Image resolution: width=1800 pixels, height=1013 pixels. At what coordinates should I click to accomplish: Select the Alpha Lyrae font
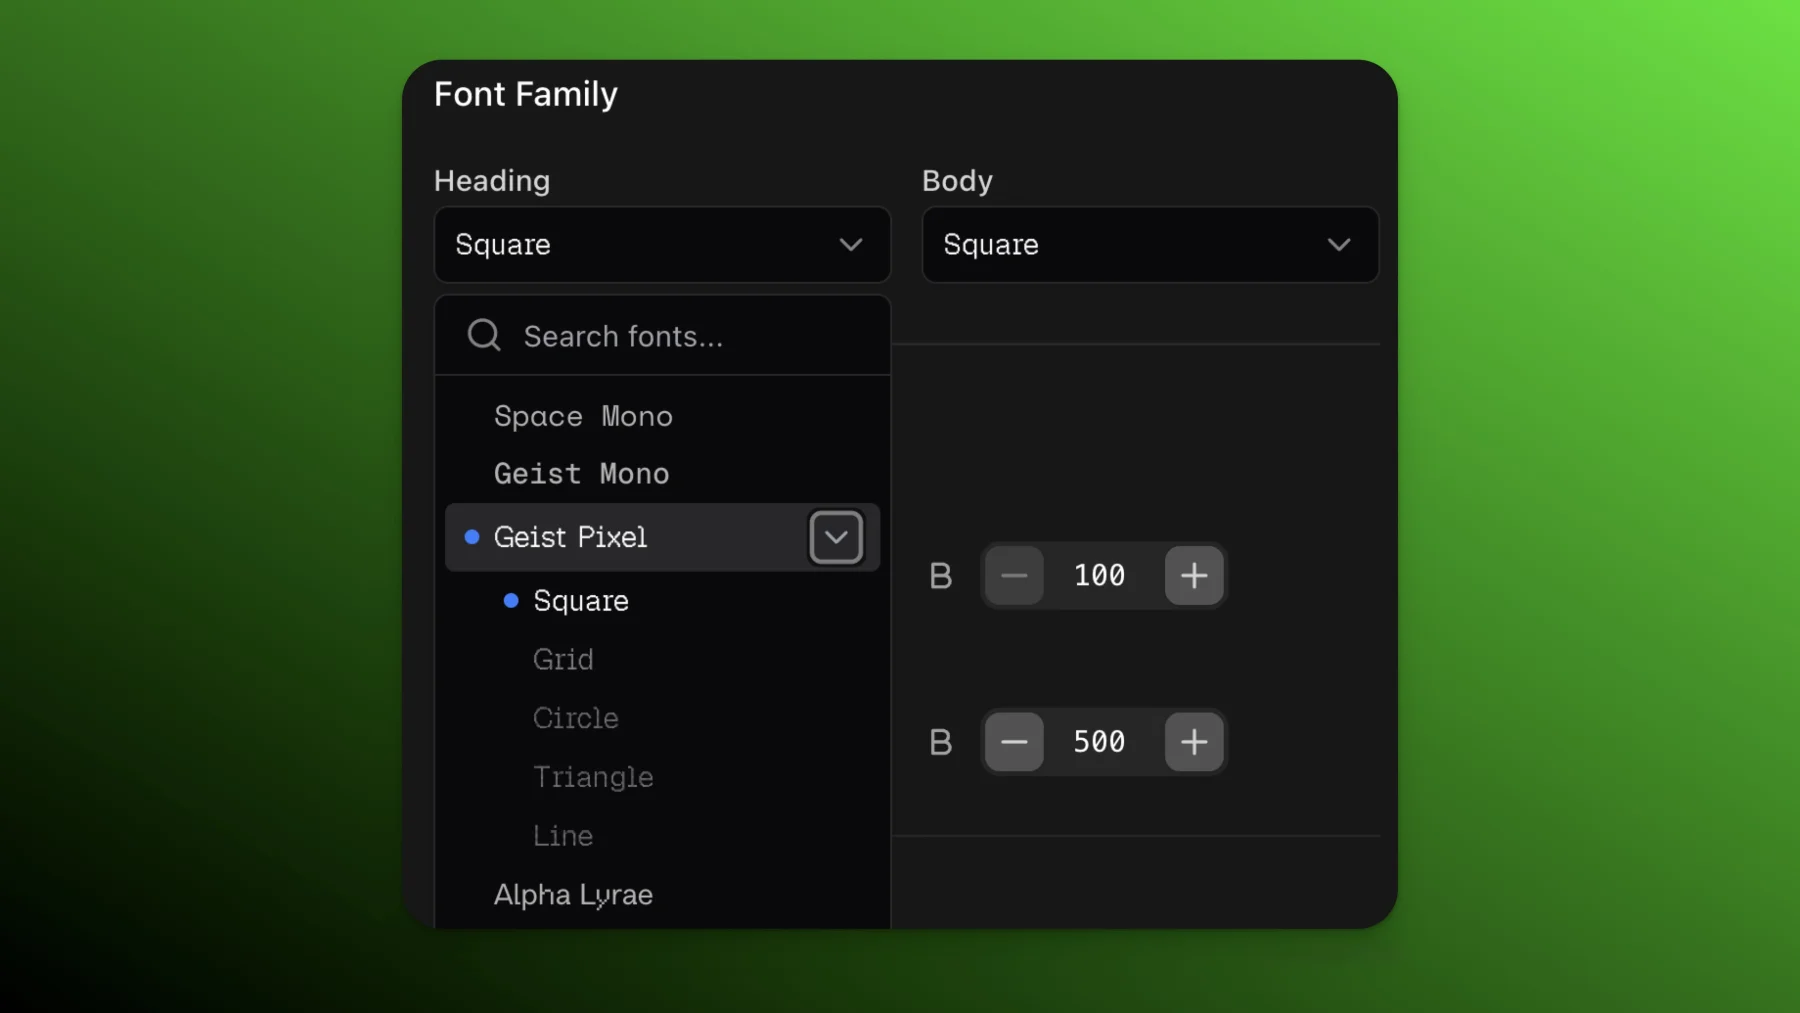[573, 895]
